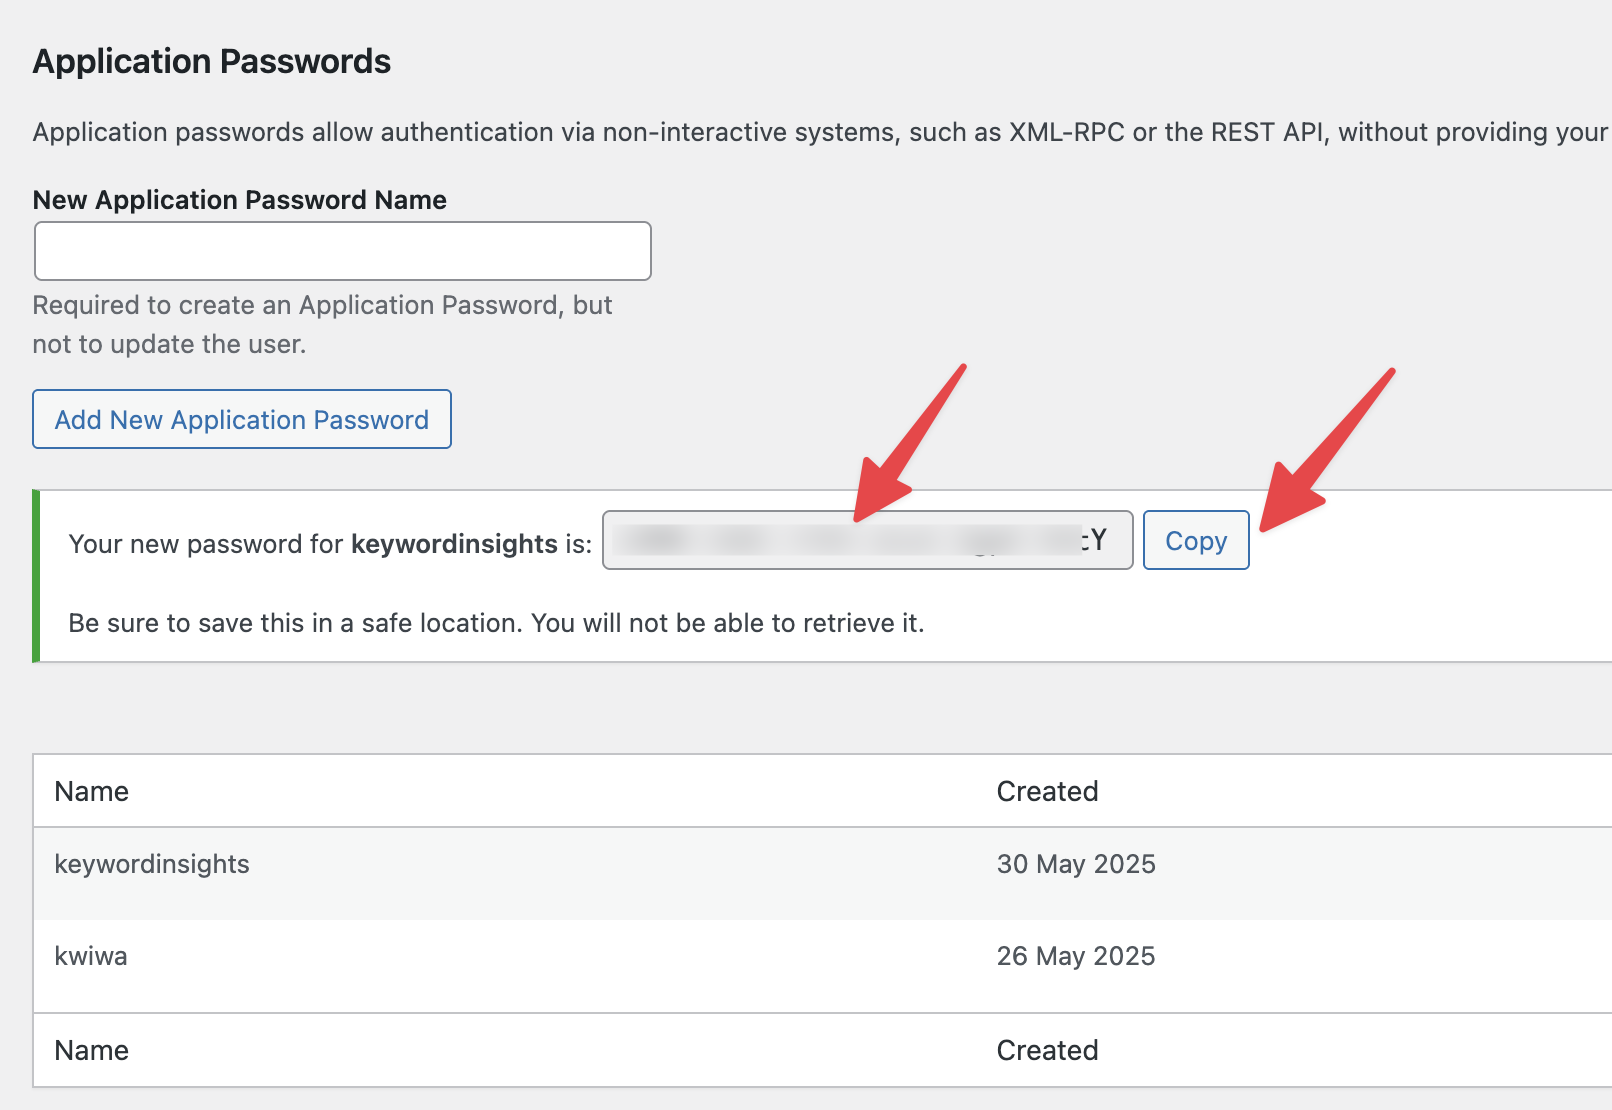Screen dimensions: 1612x1110
Task: Click the 26 May 2025 created date
Action: (x=1076, y=956)
